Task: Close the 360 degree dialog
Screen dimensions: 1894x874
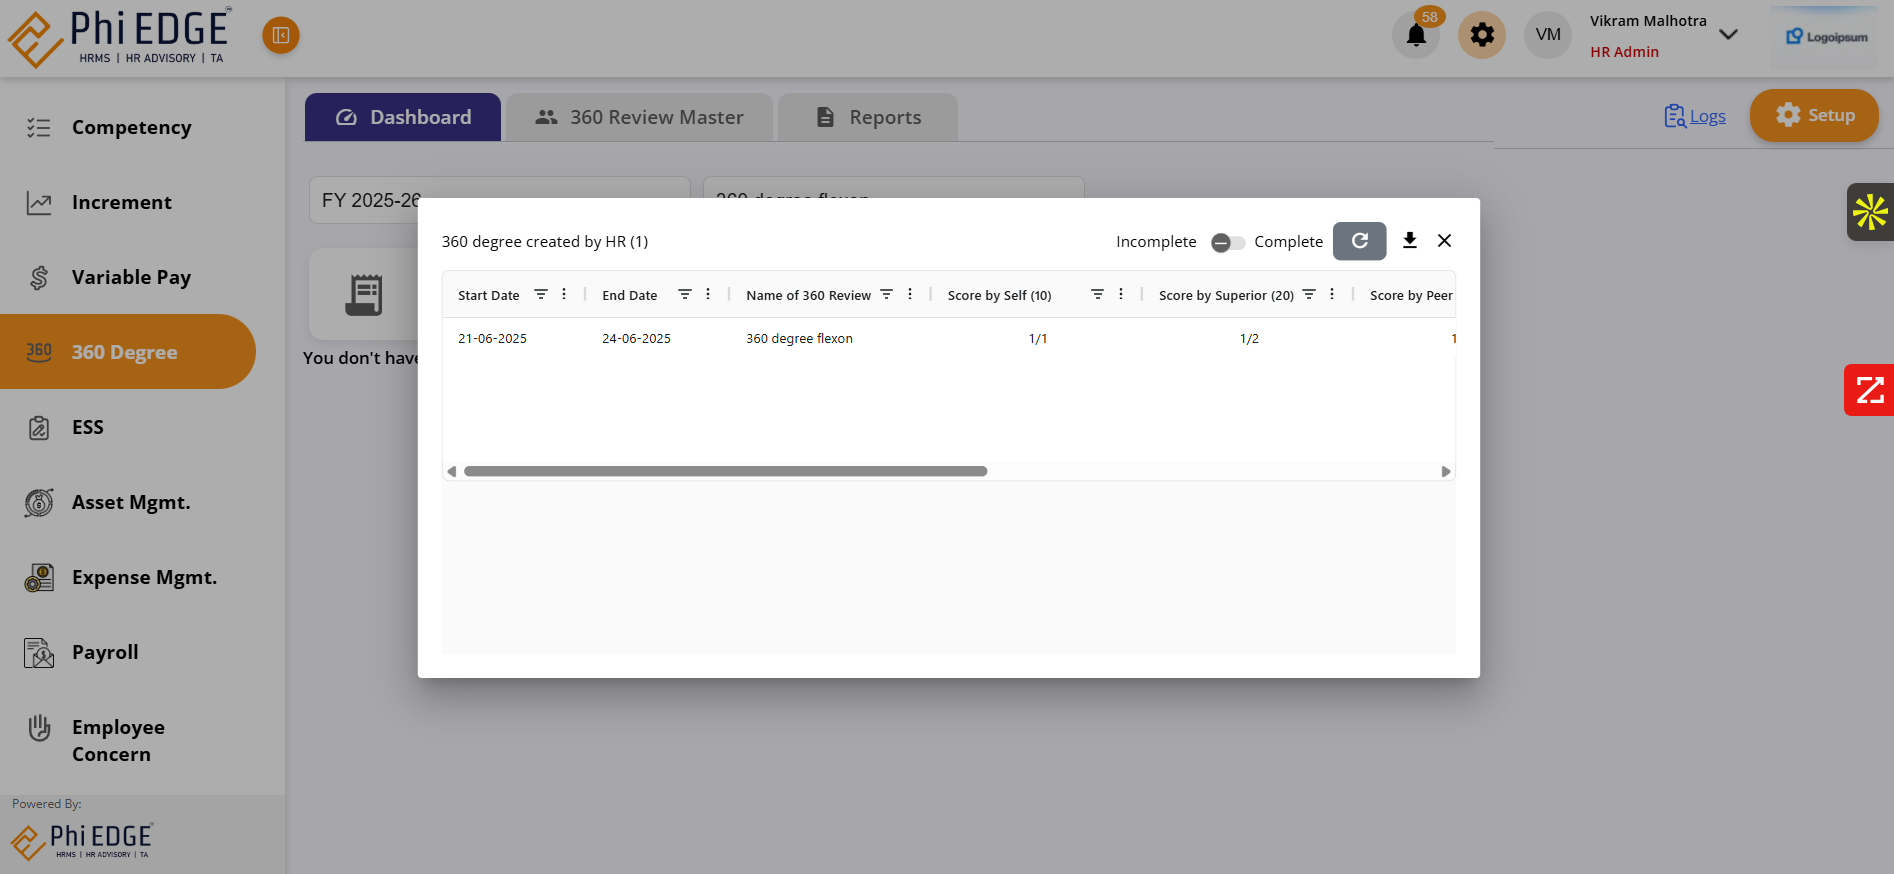Action: point(1444,241)
